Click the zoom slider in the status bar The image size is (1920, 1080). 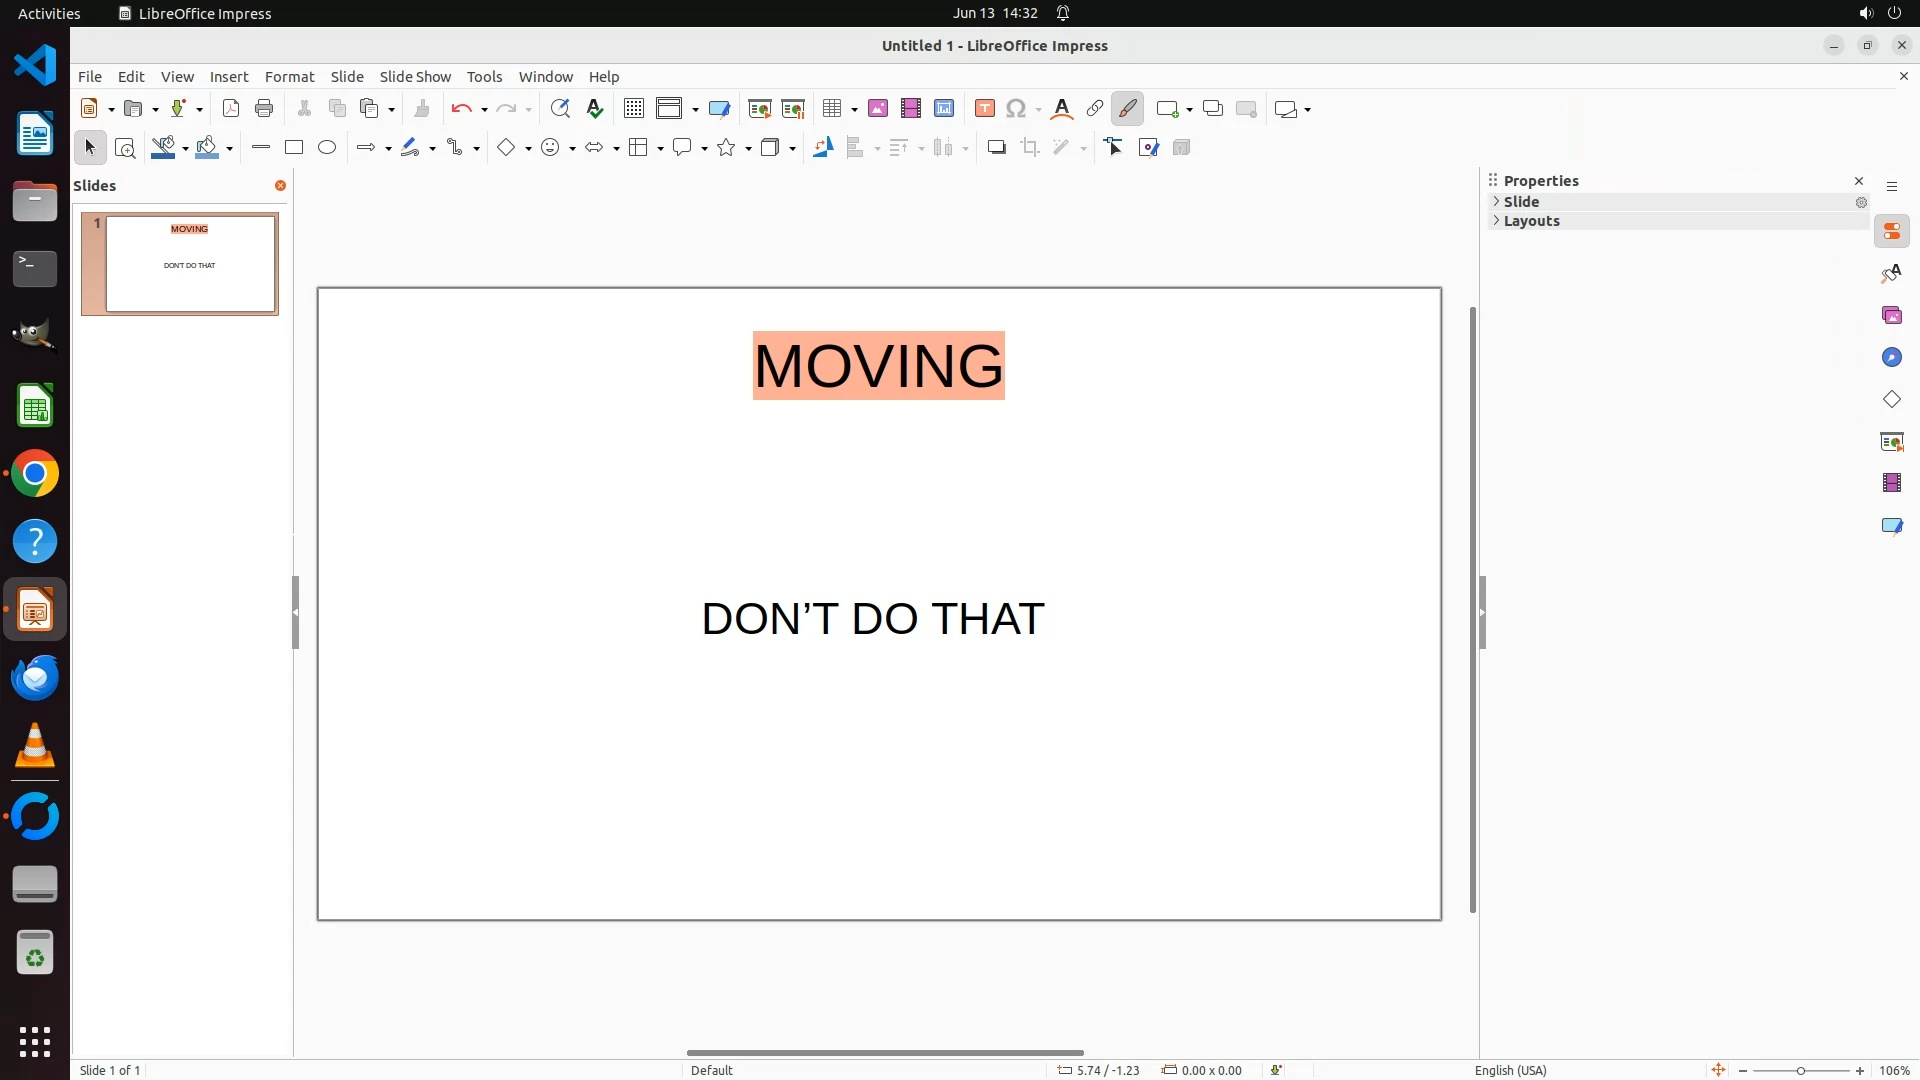(x=1800, y=1071)
